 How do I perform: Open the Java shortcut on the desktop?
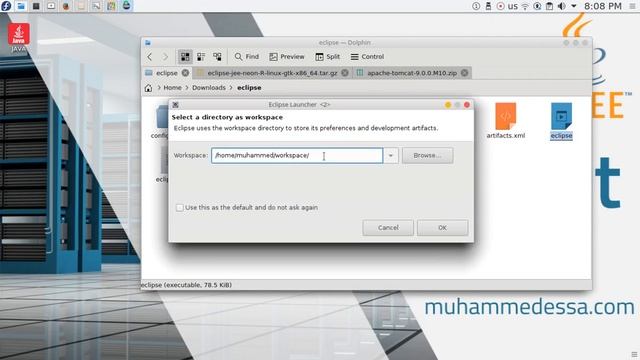pyautogui.click(x=18, y=38)
